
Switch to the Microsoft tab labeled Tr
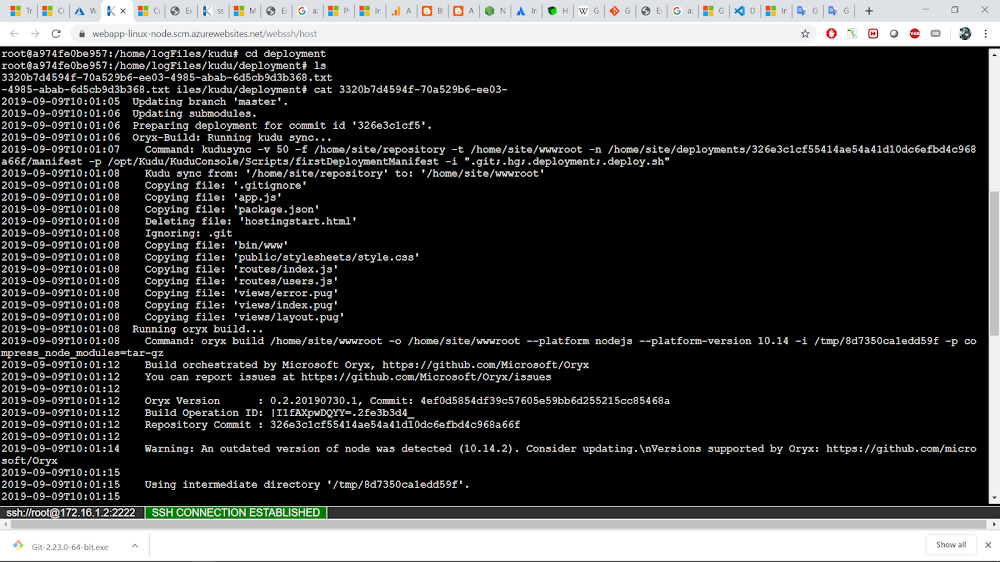pos(21,11)
